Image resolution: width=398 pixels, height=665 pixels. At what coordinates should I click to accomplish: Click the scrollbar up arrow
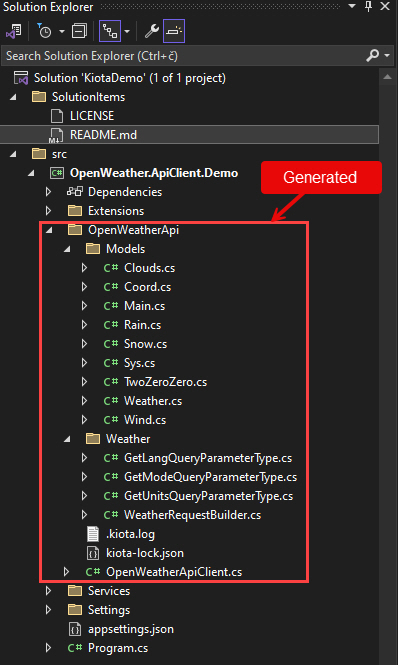(x=387, y=77)
